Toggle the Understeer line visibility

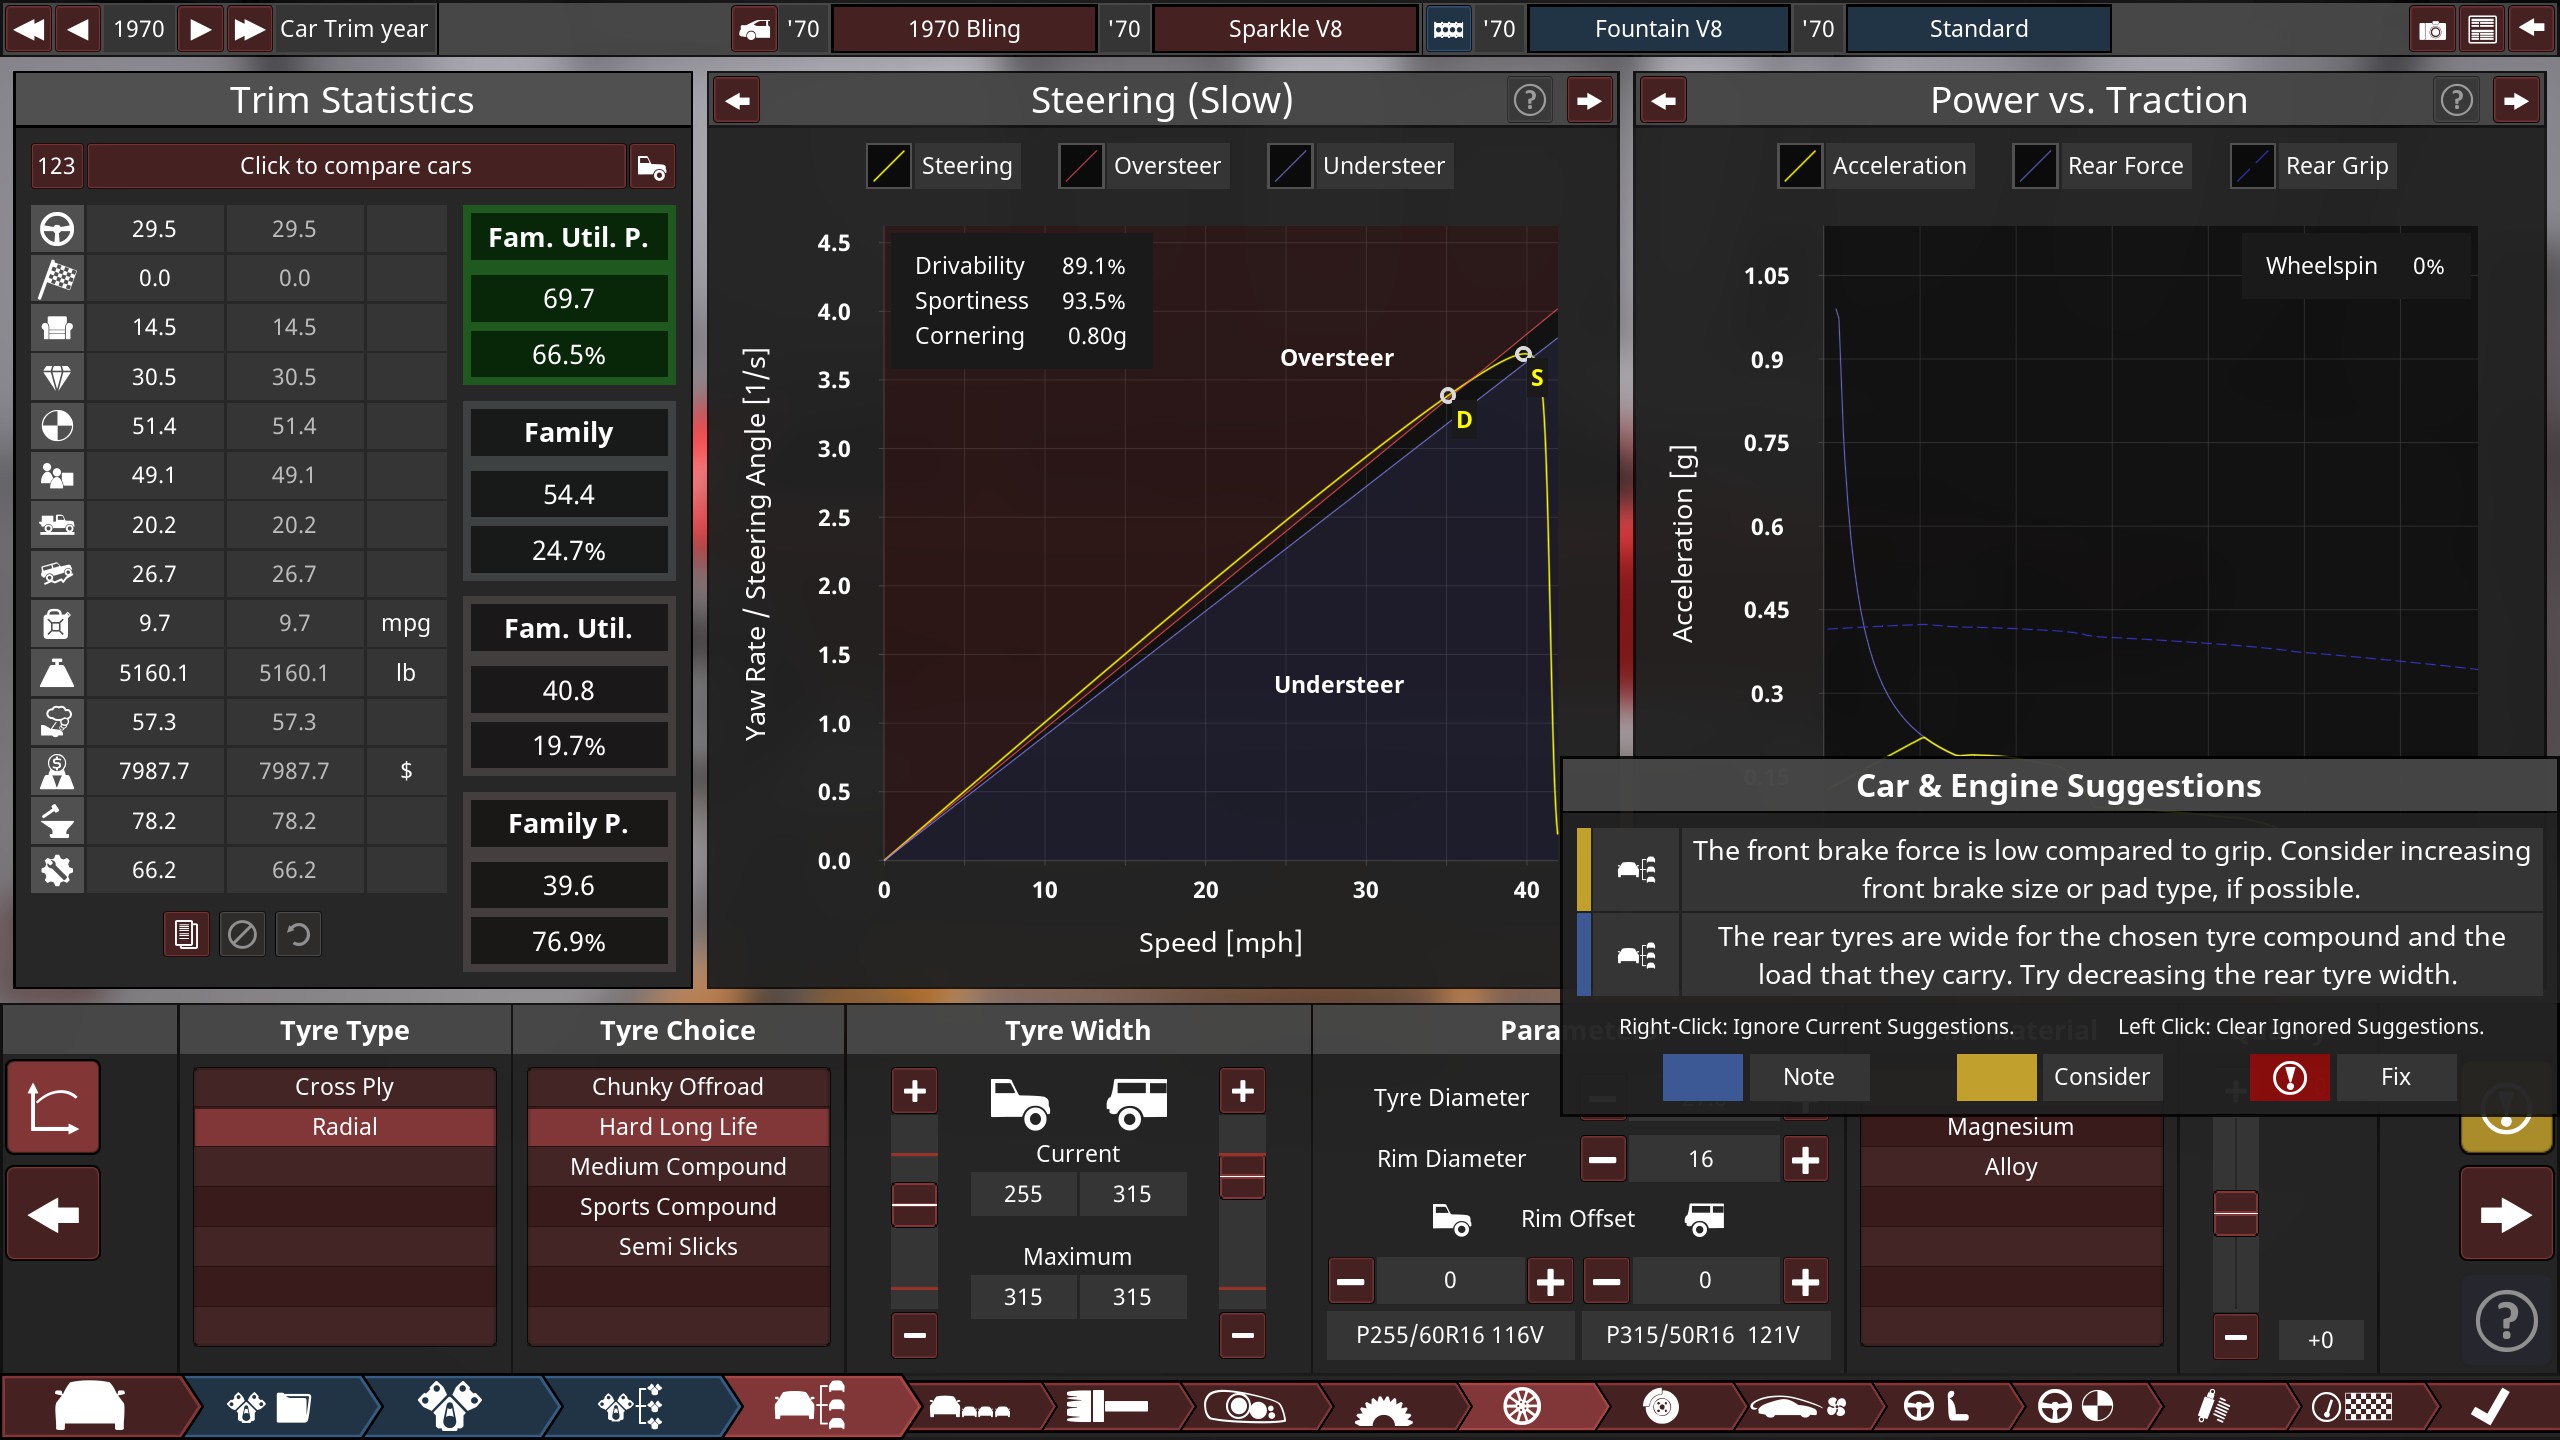1290,166
